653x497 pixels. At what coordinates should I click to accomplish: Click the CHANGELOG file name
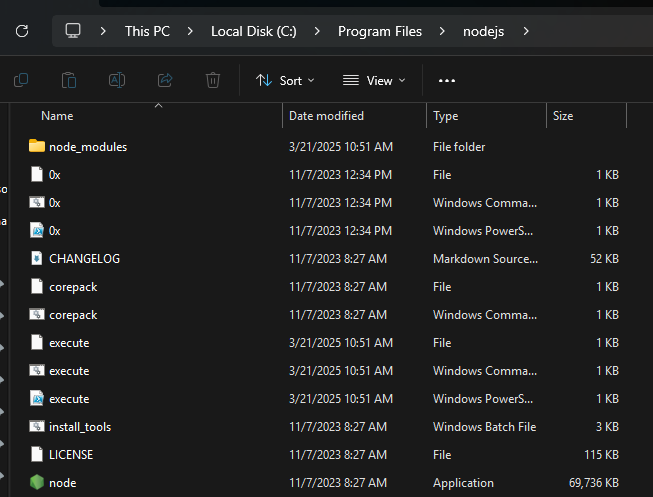pos(85,259)
